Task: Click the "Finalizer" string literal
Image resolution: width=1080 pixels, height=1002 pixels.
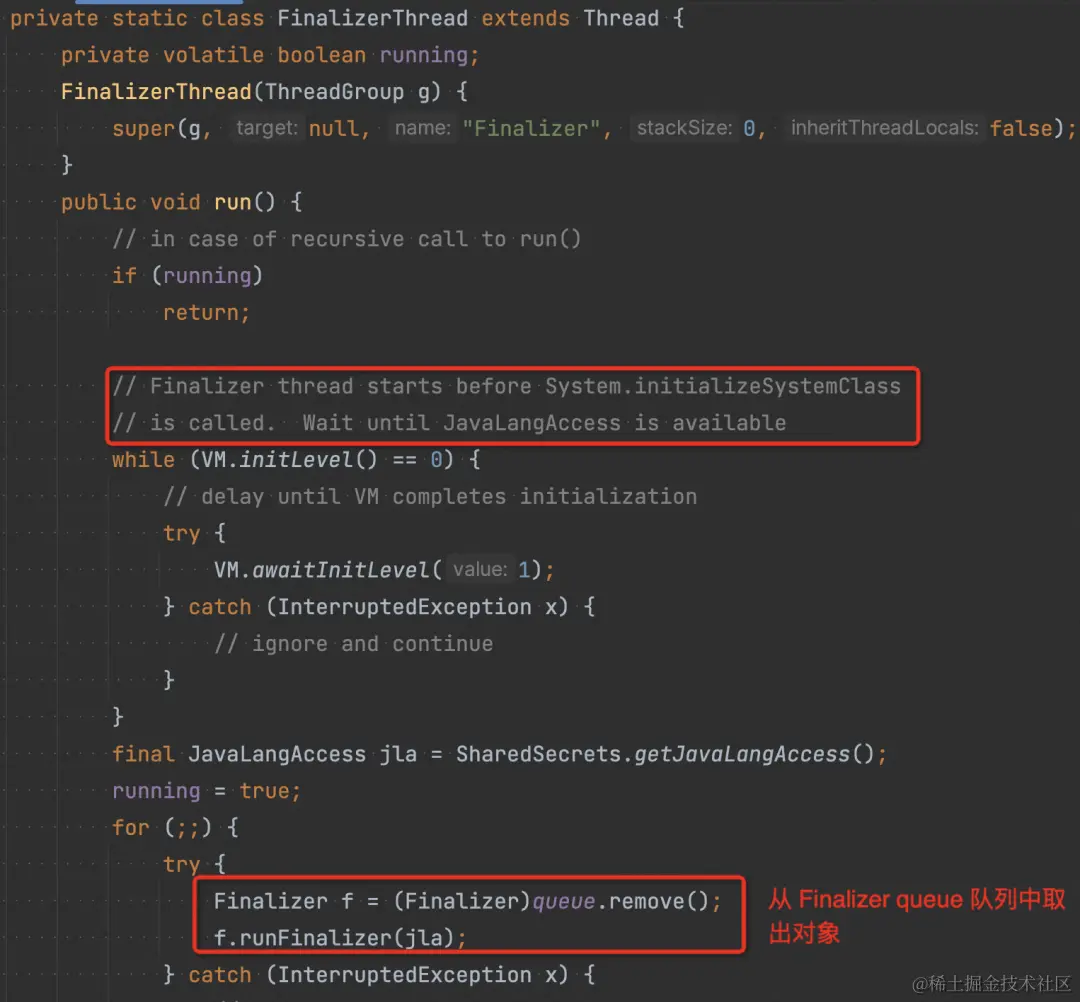Action: 530,129
